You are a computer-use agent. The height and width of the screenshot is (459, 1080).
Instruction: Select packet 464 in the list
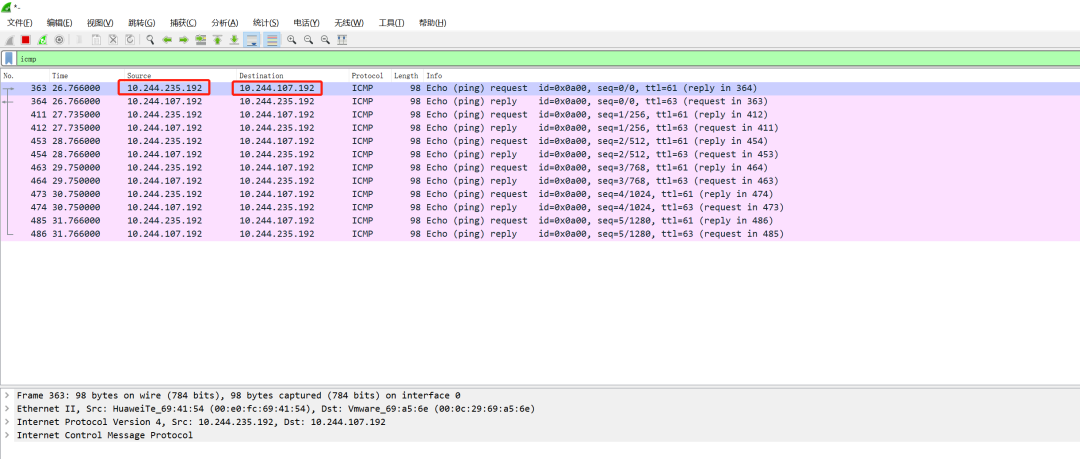click(540, 181)
